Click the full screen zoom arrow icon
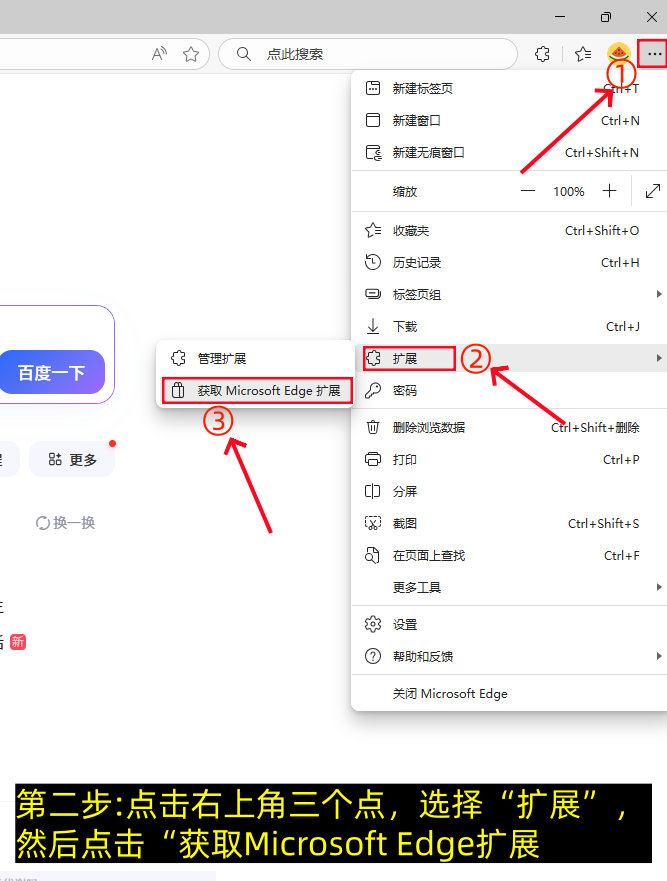Screen dimensions: 667x881 652,191
